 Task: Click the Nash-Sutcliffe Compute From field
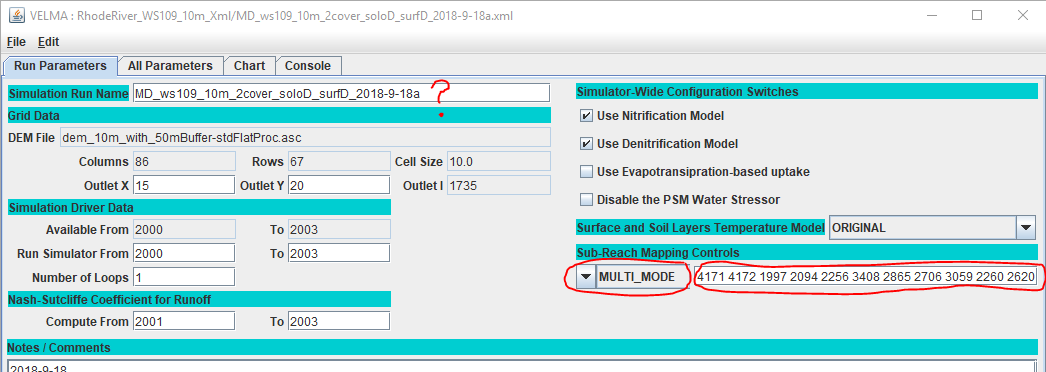(x=184, y=321)
